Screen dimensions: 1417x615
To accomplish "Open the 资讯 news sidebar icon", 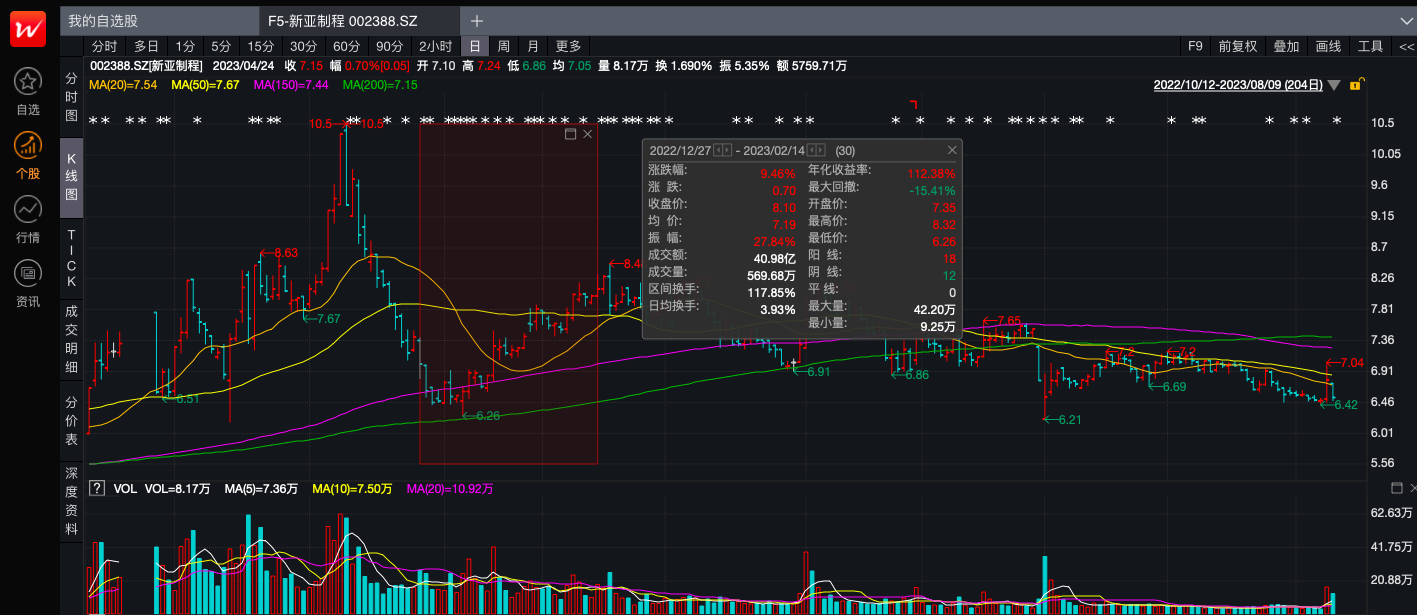I will tap(28, 272).
